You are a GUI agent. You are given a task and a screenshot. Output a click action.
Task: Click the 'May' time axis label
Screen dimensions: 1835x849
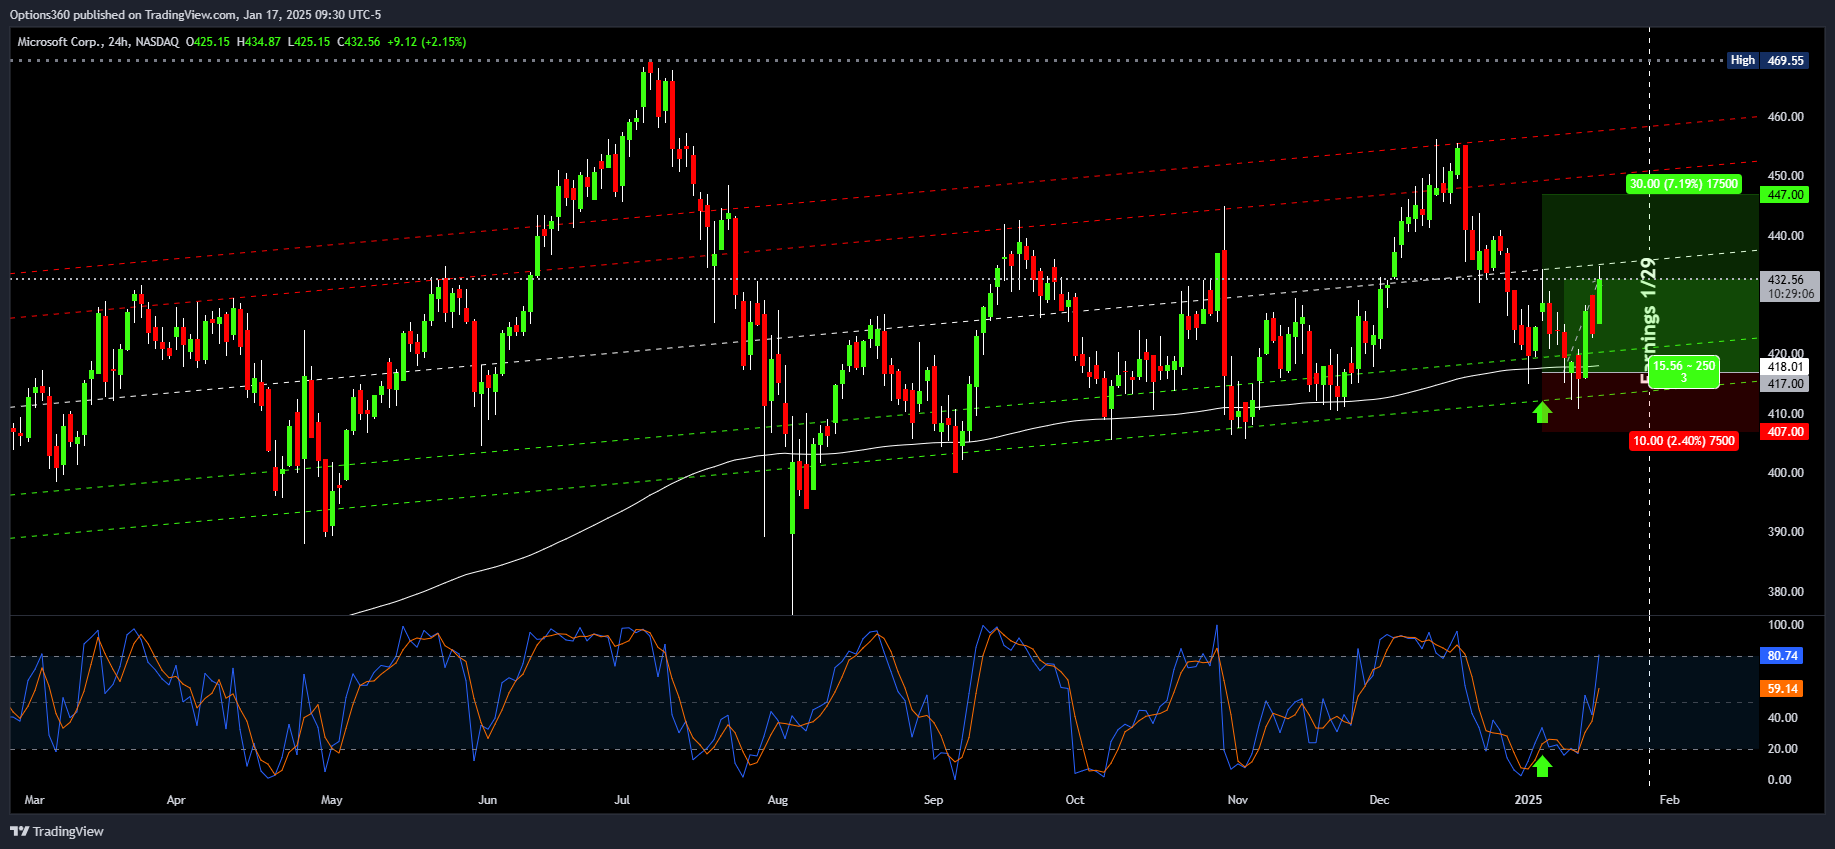tap(331, 800)
